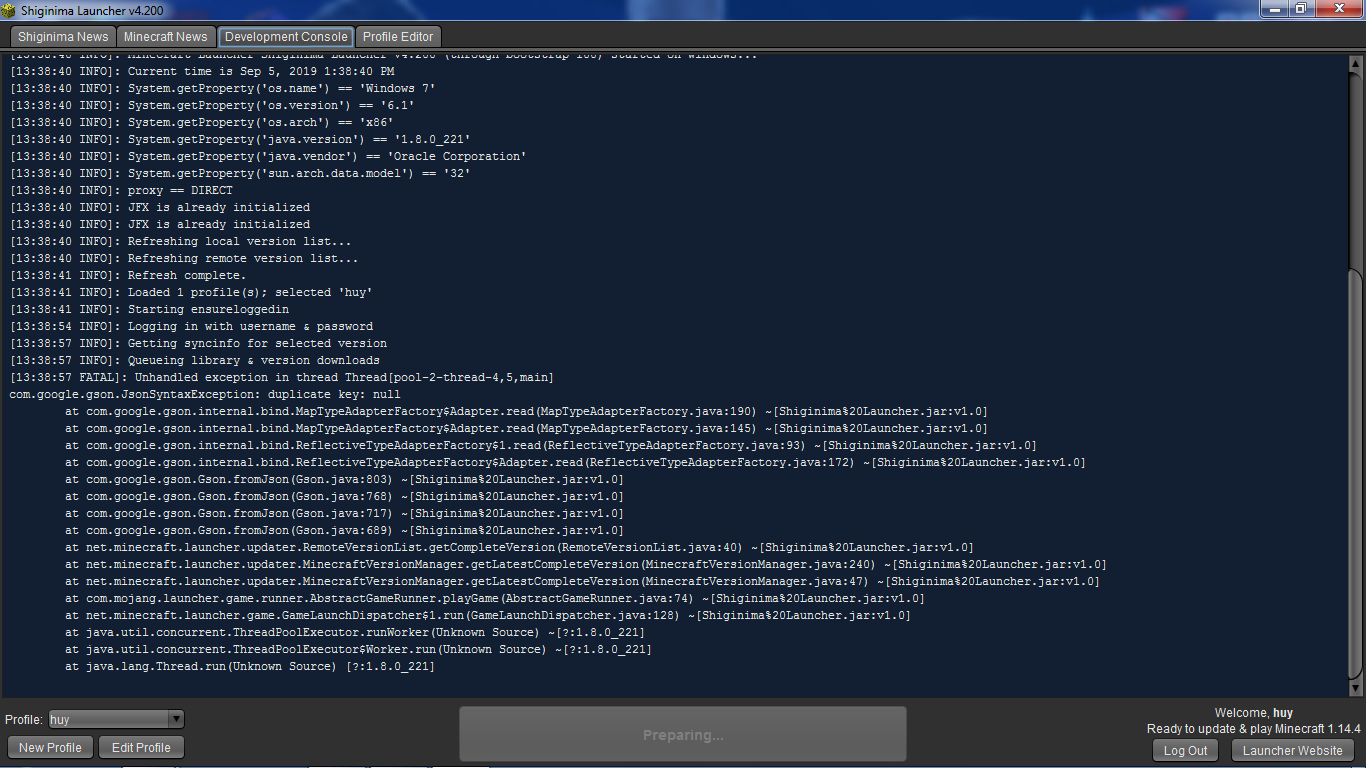
Task: Click stack line 'RemoteVersionList.java:40'
Action: [520, 547]
